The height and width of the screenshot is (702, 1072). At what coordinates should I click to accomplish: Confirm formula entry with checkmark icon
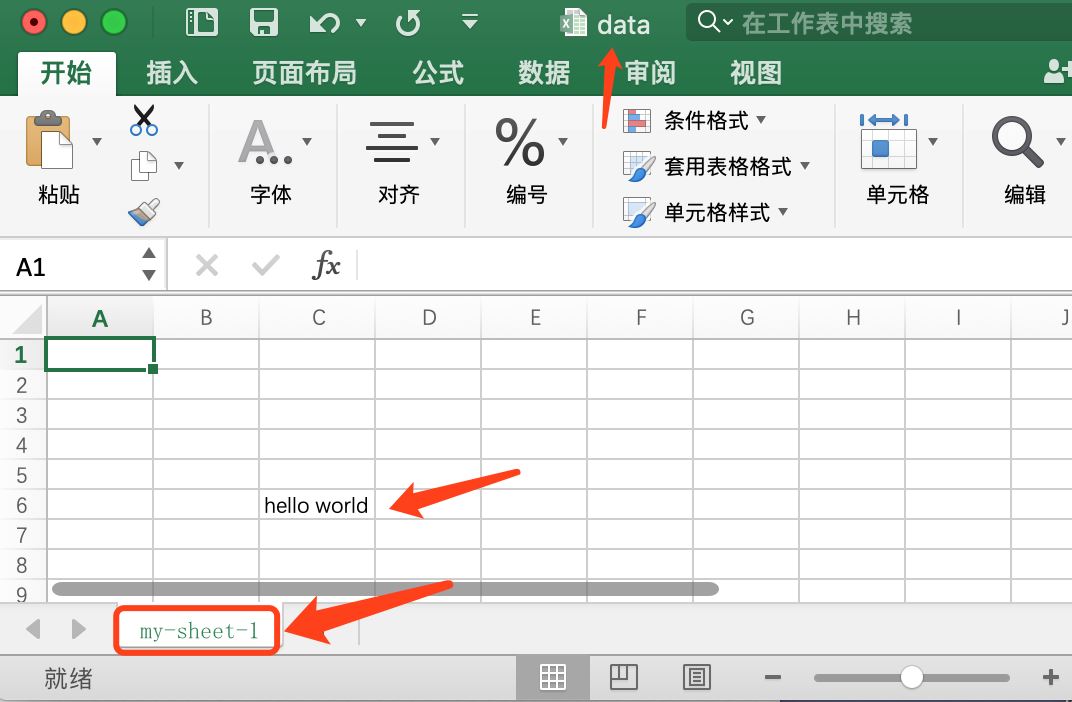[x=265, y=265]
